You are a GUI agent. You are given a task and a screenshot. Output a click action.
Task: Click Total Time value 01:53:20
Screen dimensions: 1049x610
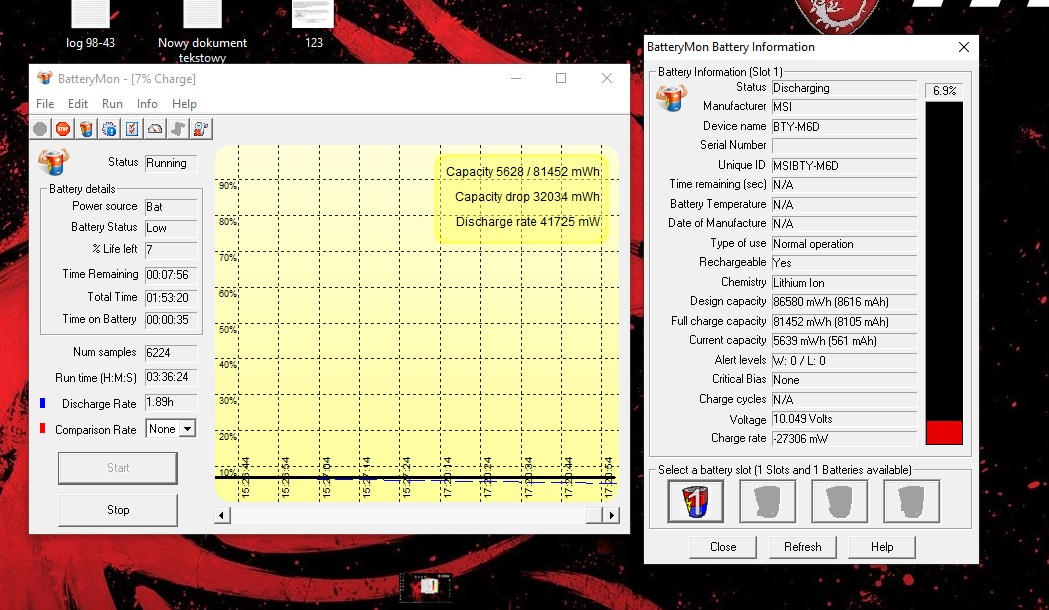171,298
